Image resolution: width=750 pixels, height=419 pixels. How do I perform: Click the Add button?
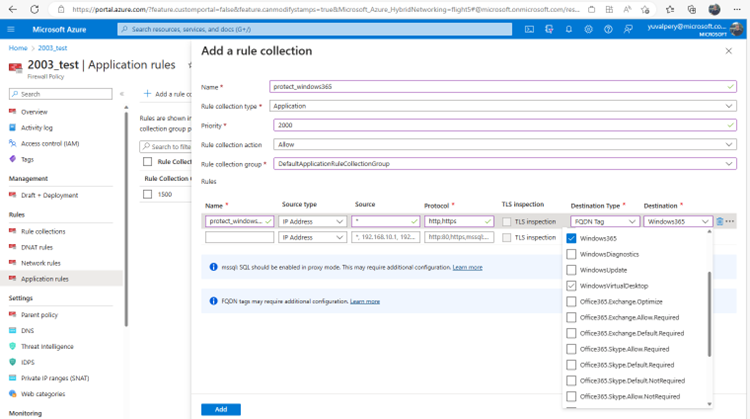(x=221, y=409)
